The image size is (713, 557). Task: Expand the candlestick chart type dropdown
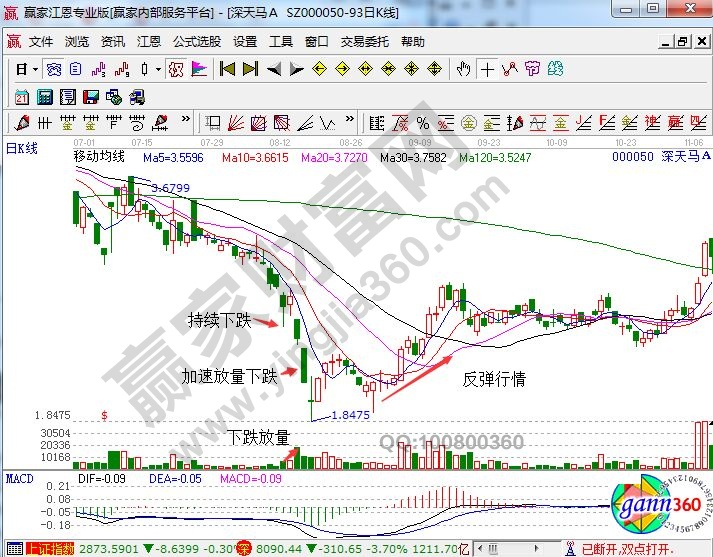tap(157, 69)
